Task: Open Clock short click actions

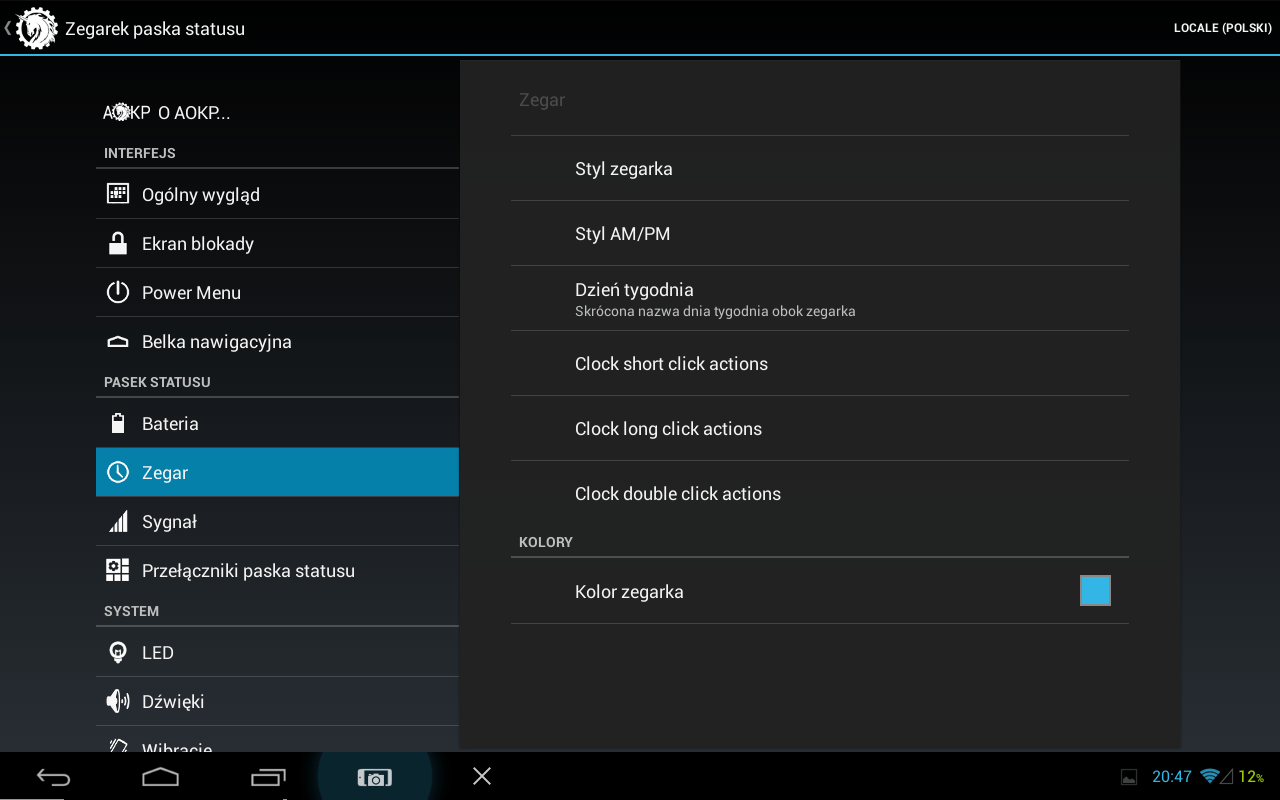Action: click(x=820, y=363)
